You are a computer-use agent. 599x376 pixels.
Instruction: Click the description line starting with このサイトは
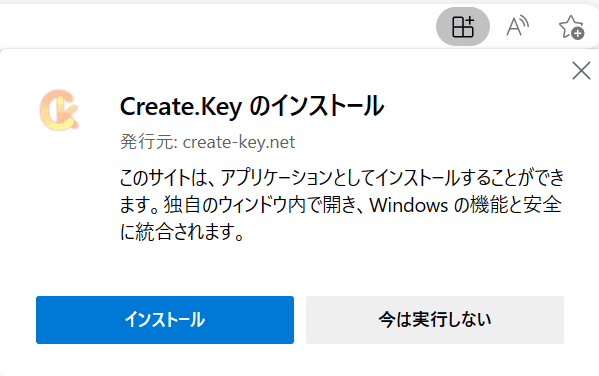[x=342, y=178]
